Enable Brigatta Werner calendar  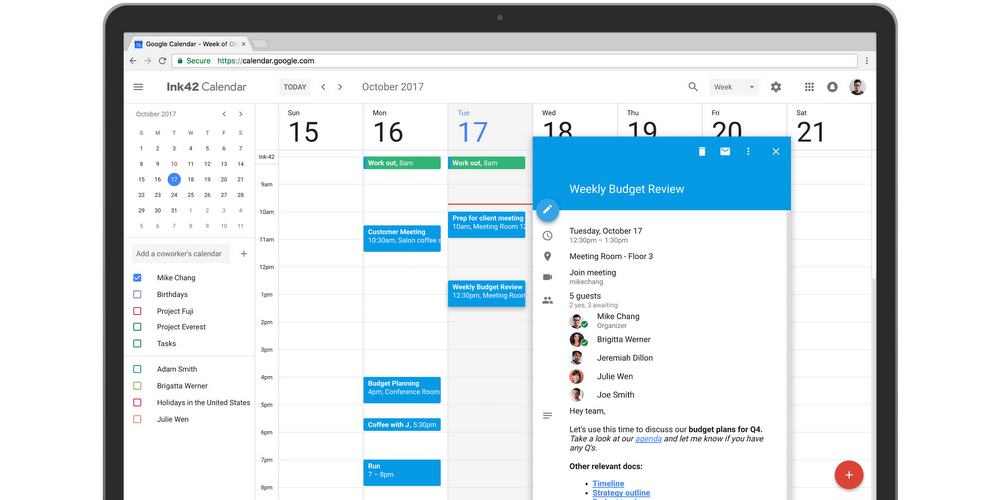(137, 385)
